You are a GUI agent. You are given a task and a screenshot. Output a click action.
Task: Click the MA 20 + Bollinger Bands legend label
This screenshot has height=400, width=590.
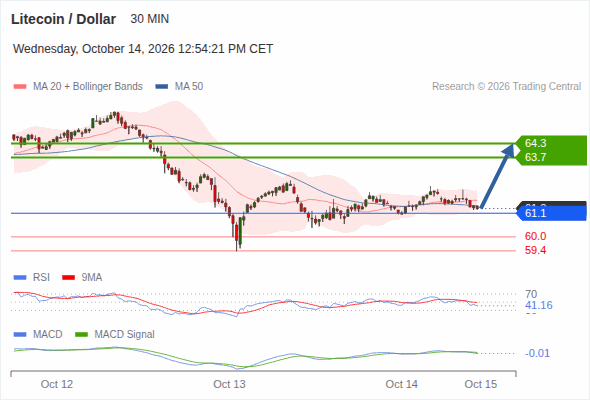click(x=88, y=87)
